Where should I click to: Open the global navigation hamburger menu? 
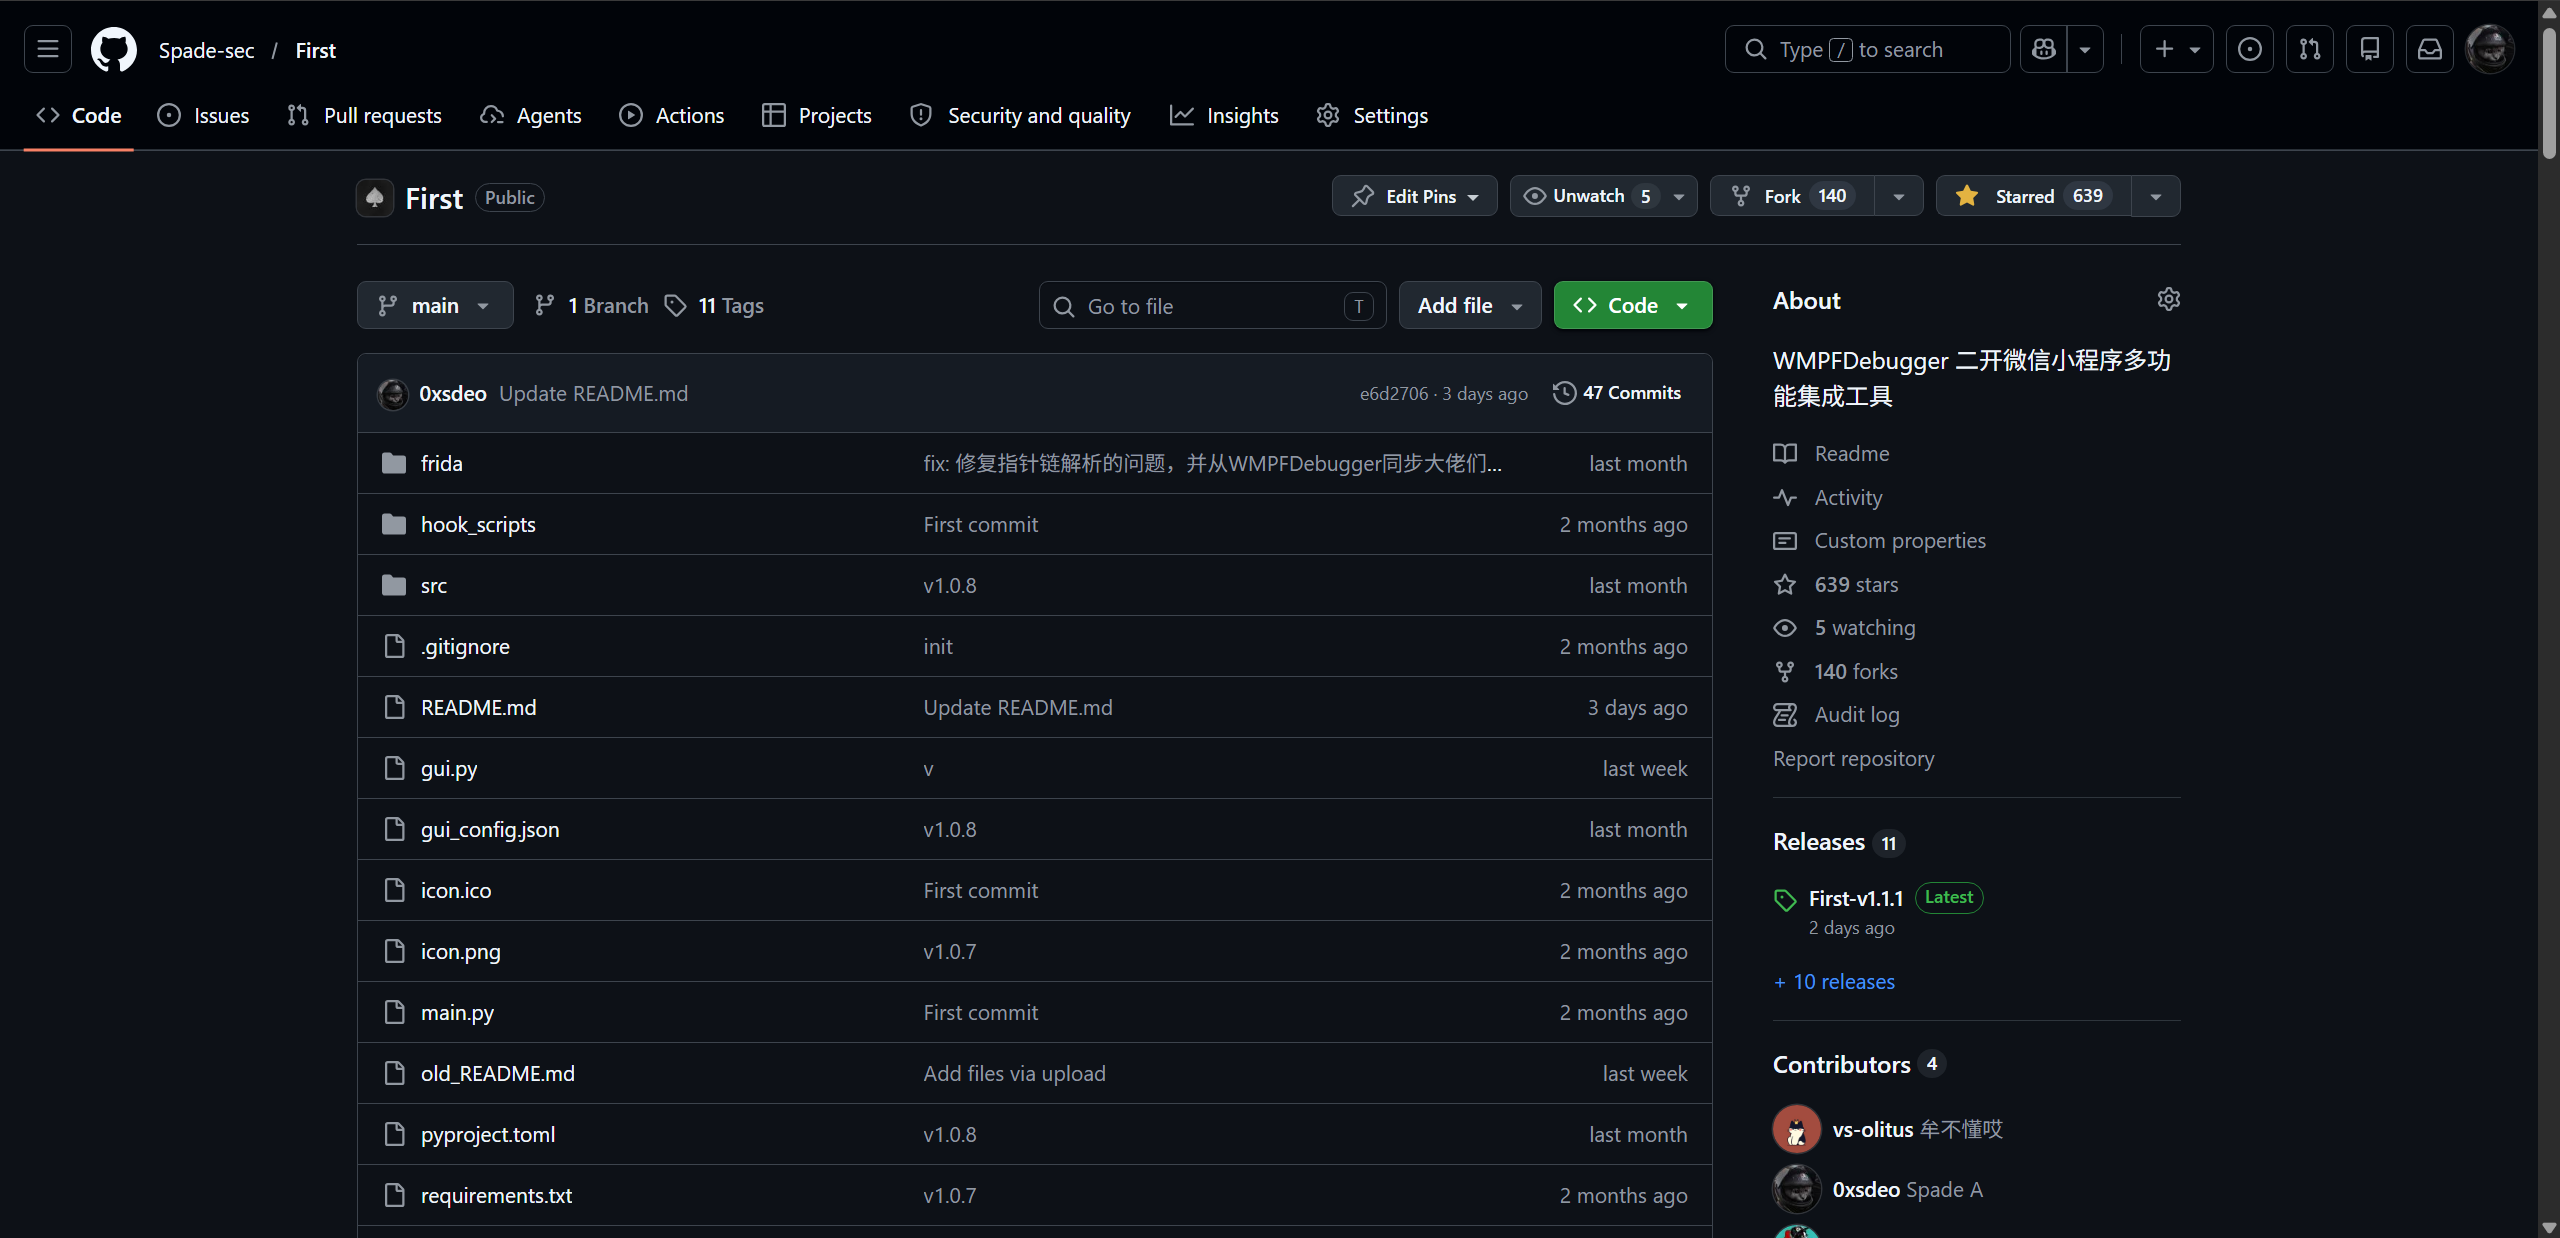[48, 49]
